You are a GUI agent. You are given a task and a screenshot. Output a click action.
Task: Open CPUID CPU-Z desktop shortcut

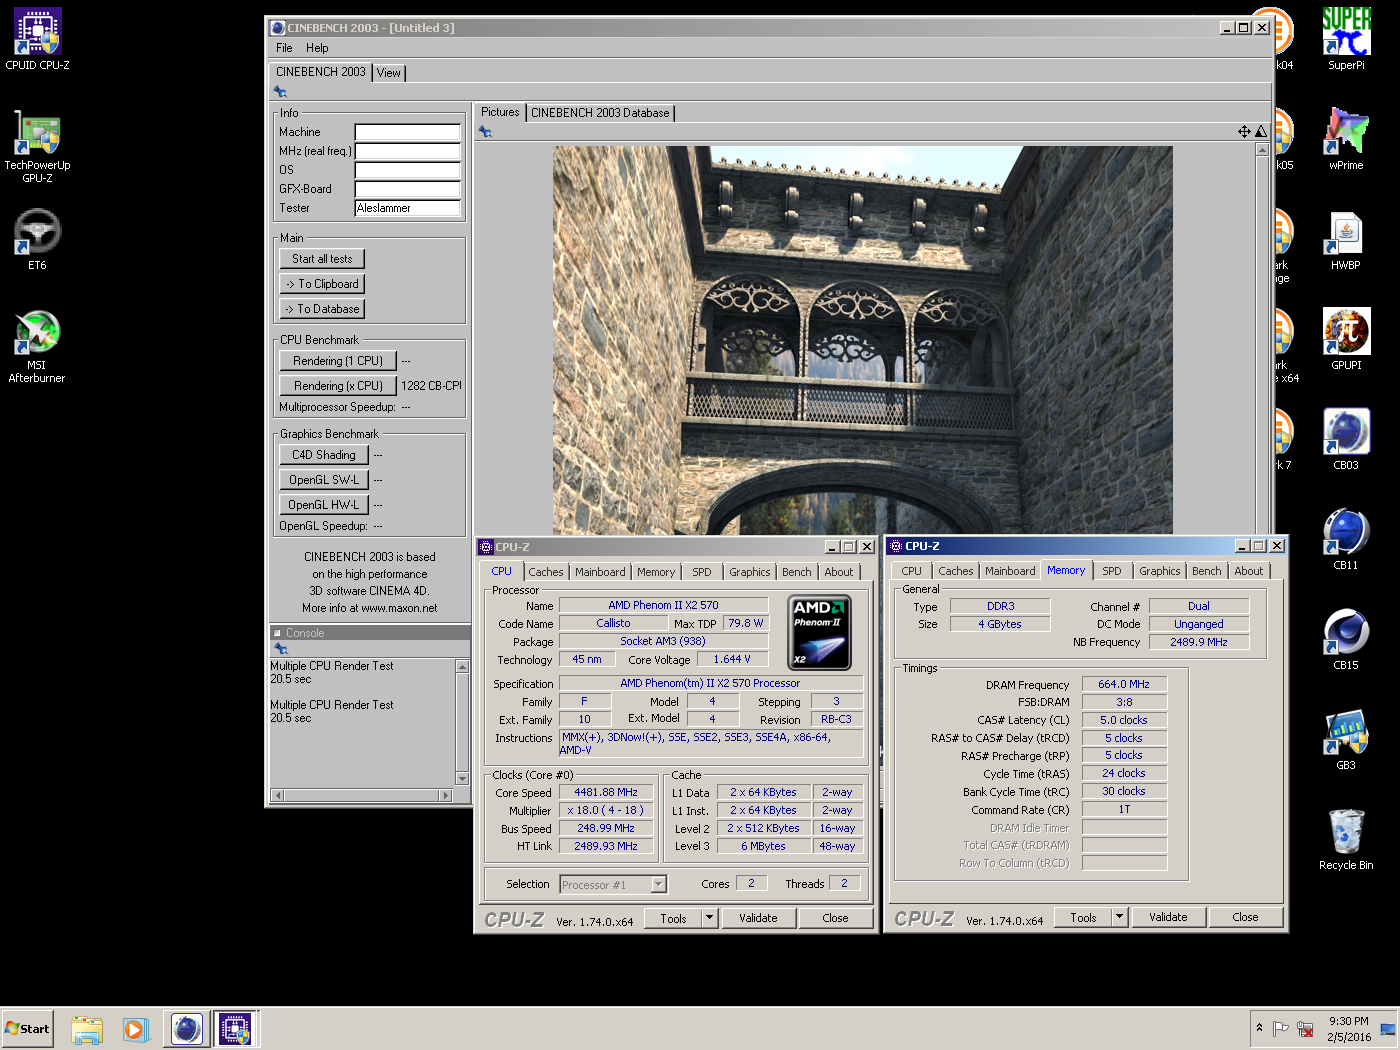[37, 40]
